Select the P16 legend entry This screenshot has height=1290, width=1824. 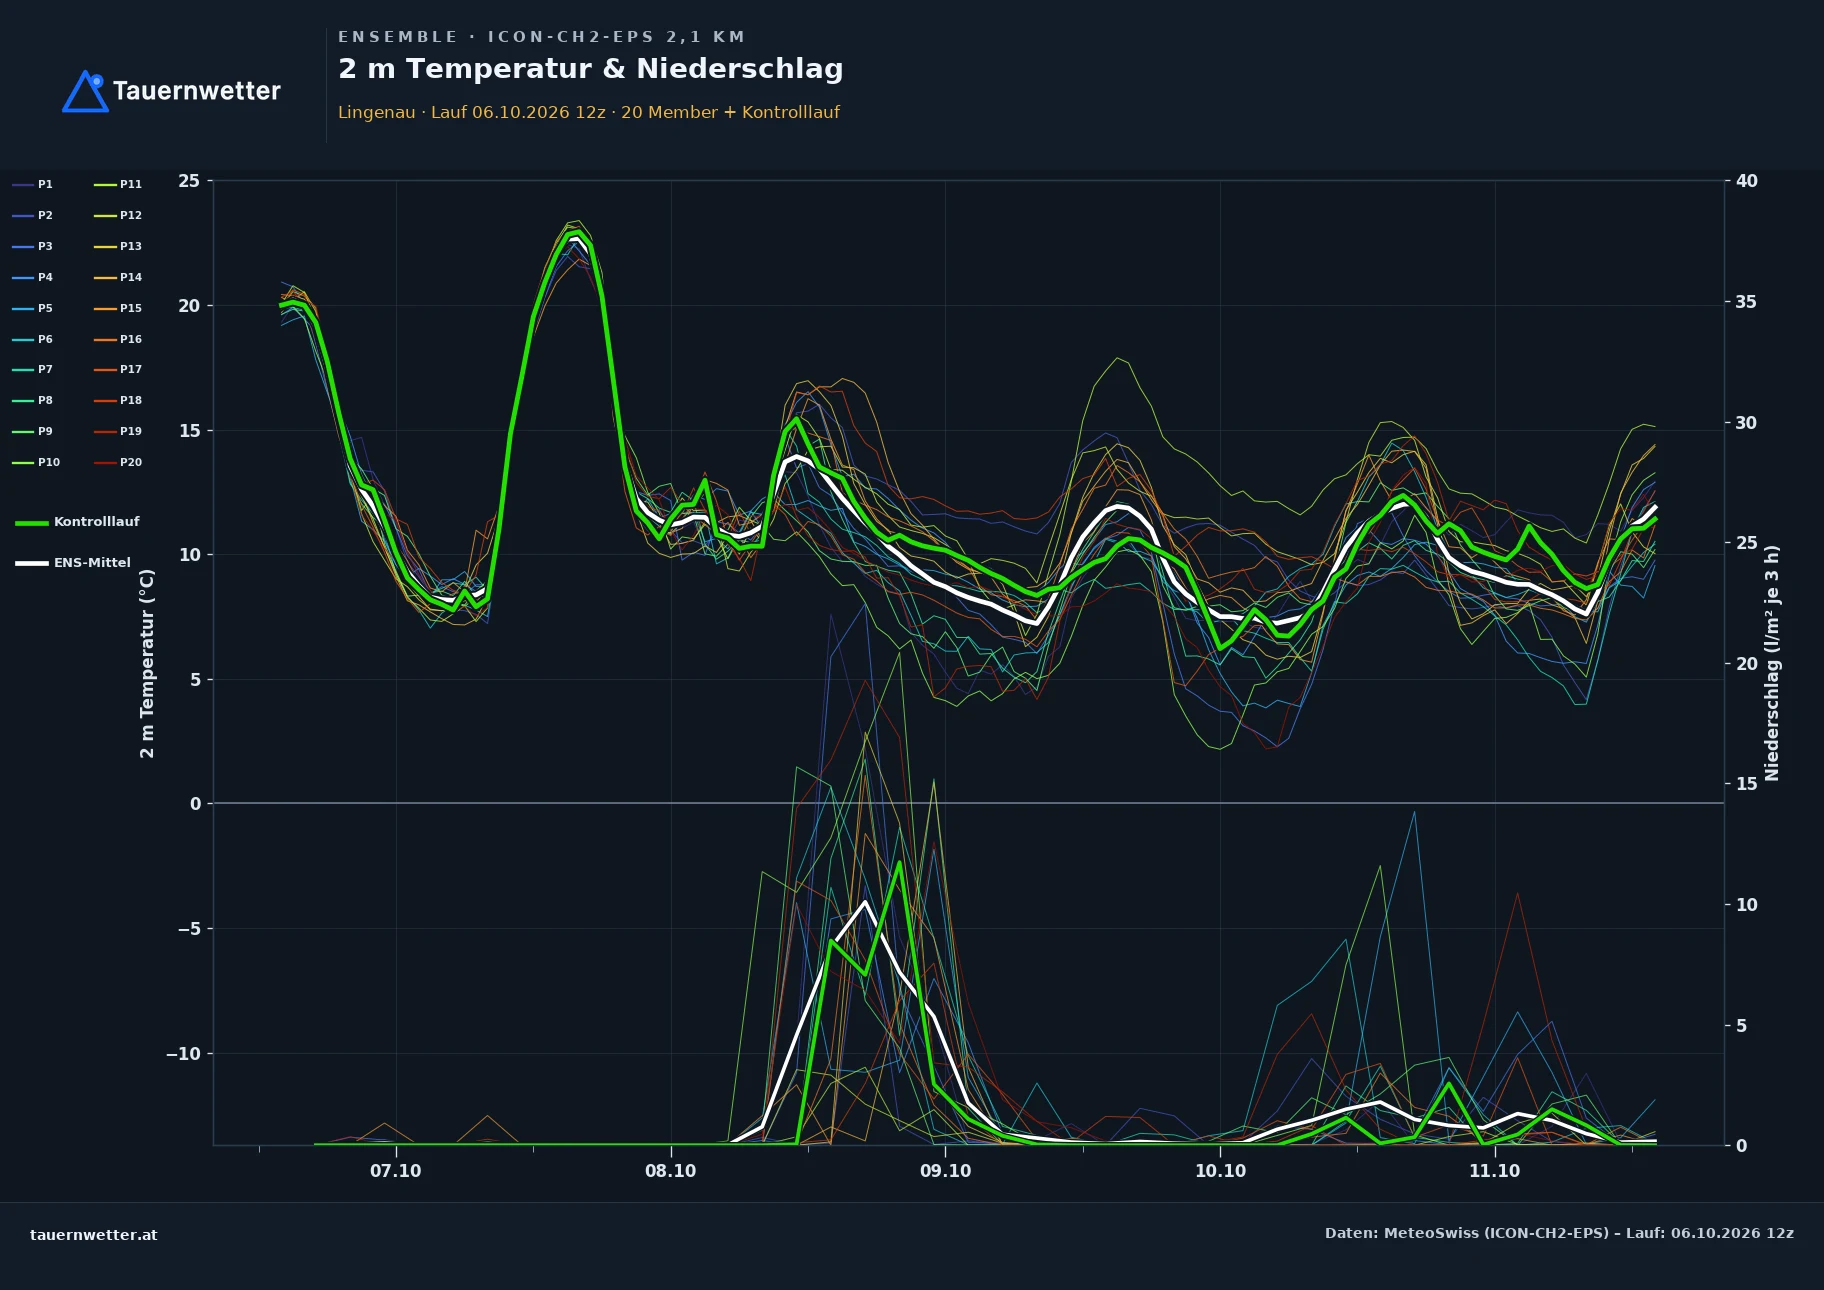click(x=118, y=339)
